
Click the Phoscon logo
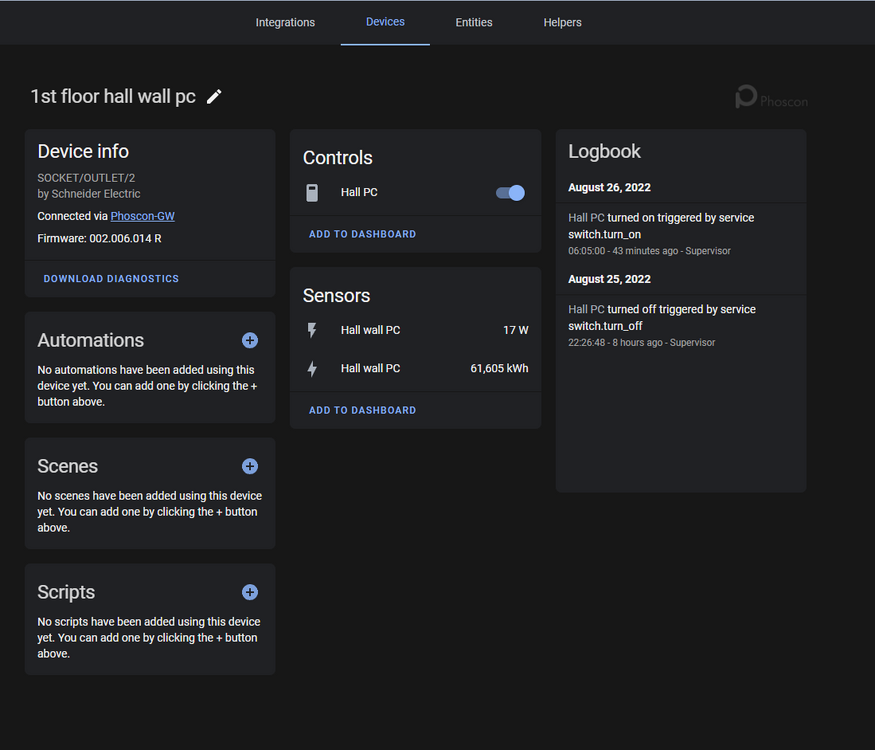pos(771,98)
